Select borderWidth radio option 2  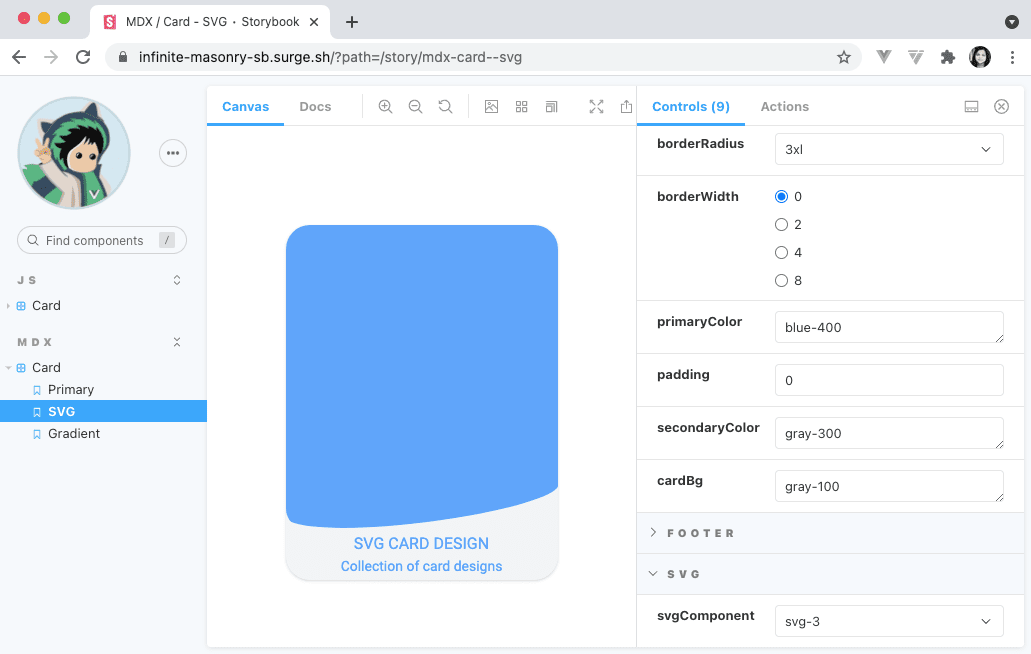[x=781, y=224]
